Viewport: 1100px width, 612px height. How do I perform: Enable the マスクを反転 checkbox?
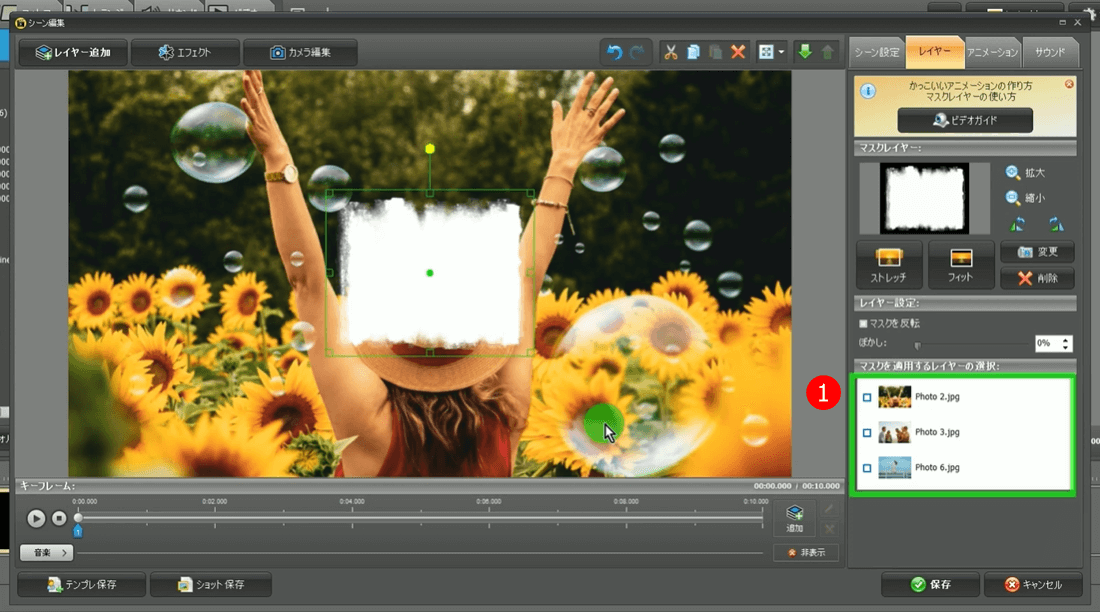tap(864, 323)
